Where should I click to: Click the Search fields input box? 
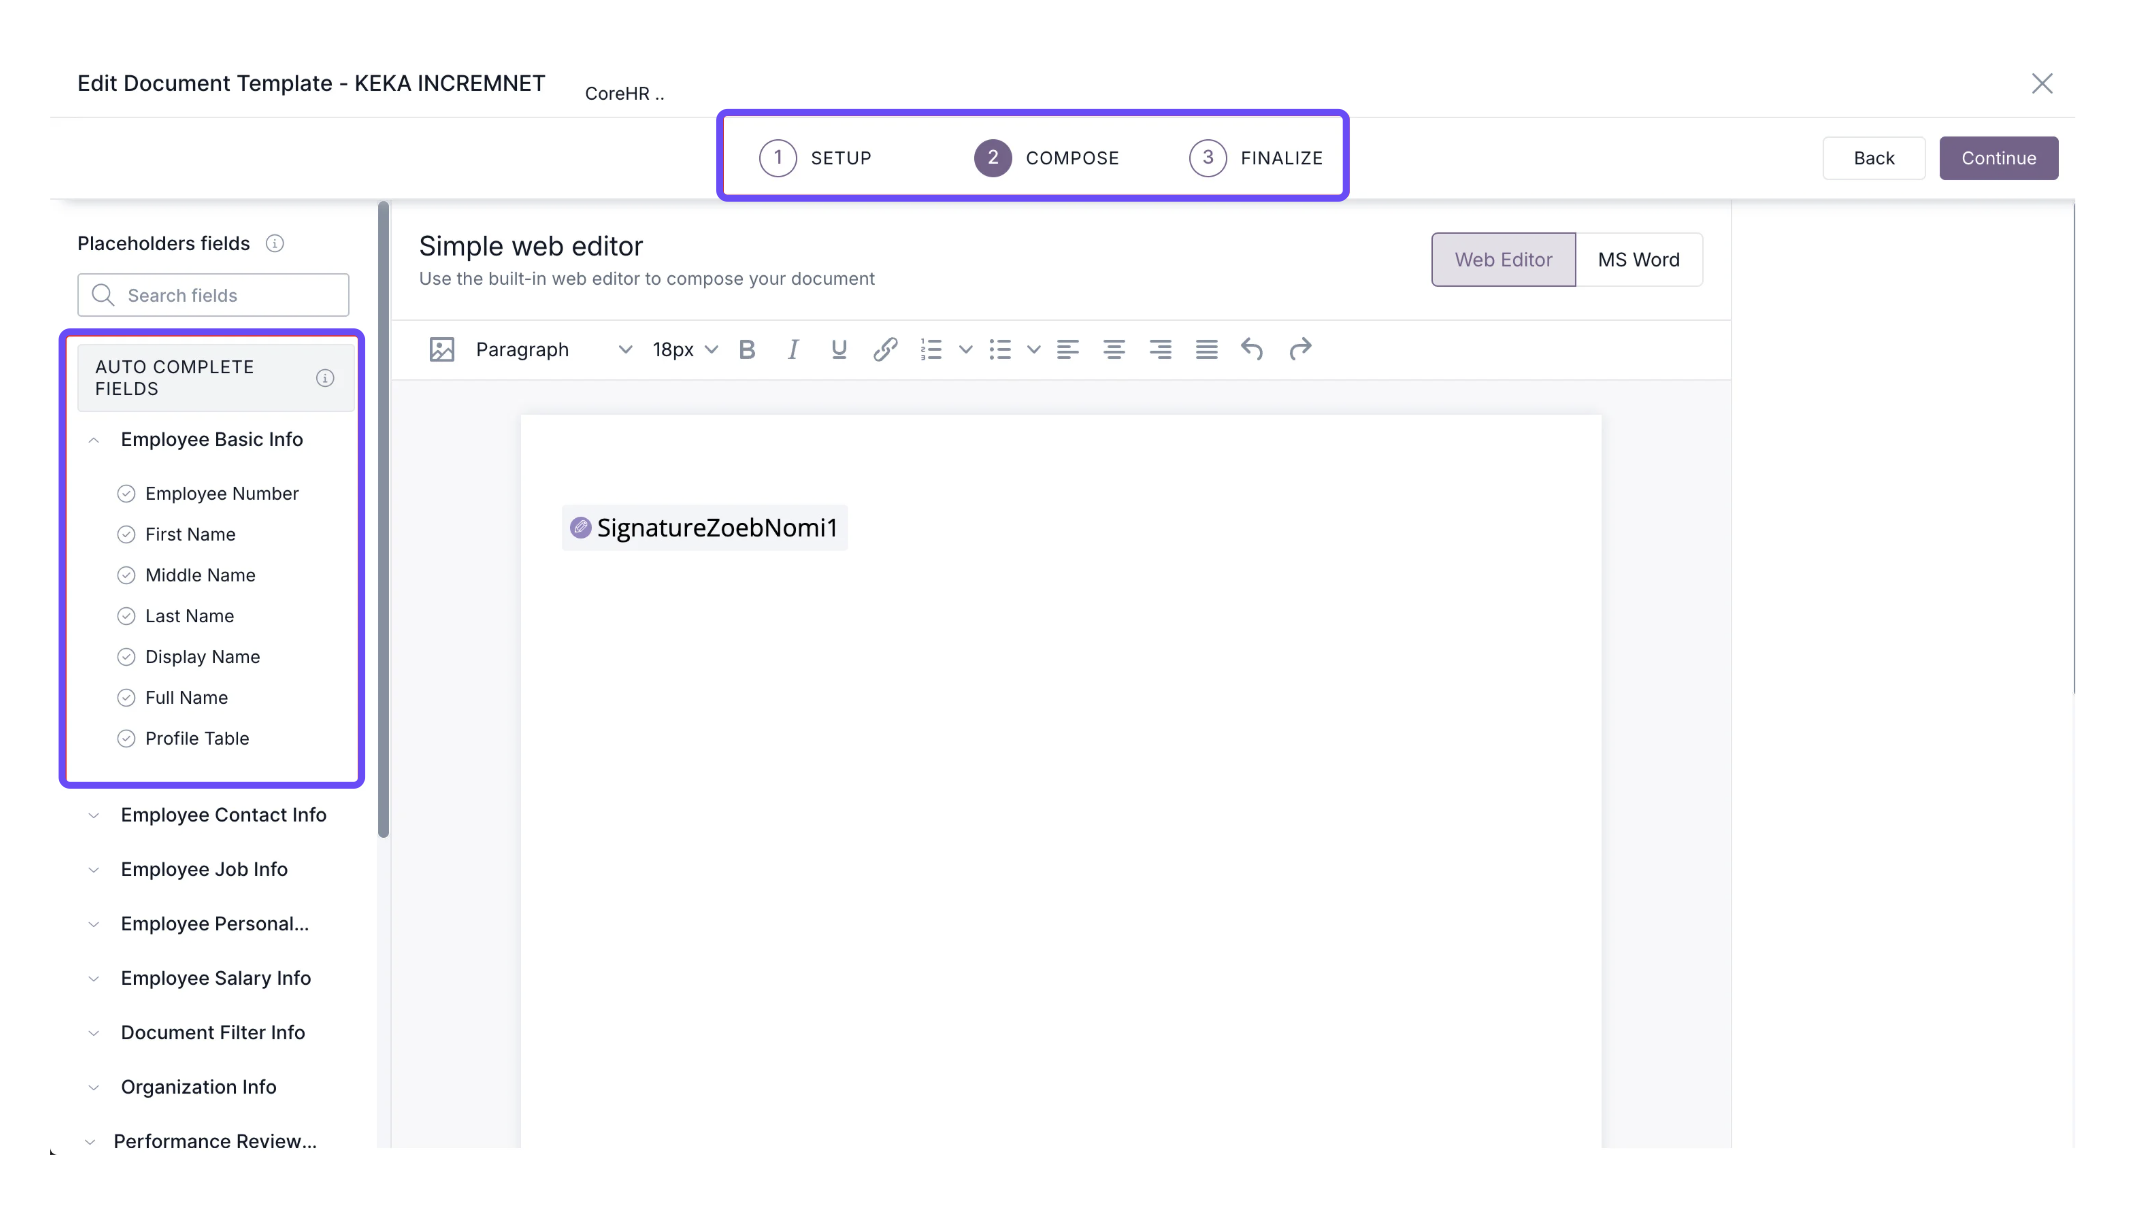coord(230,295)
